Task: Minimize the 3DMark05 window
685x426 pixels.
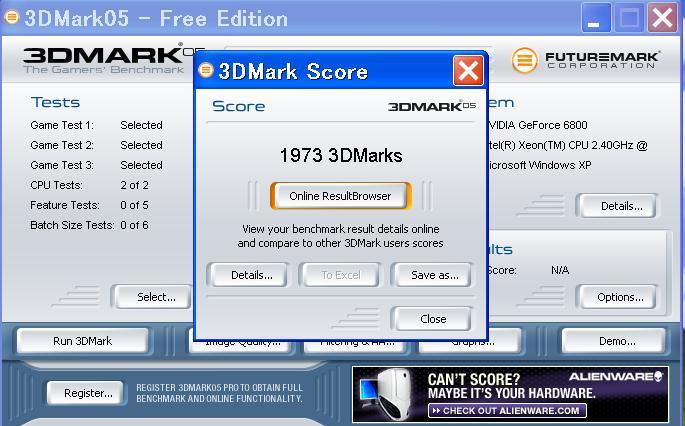Action: 596,17
